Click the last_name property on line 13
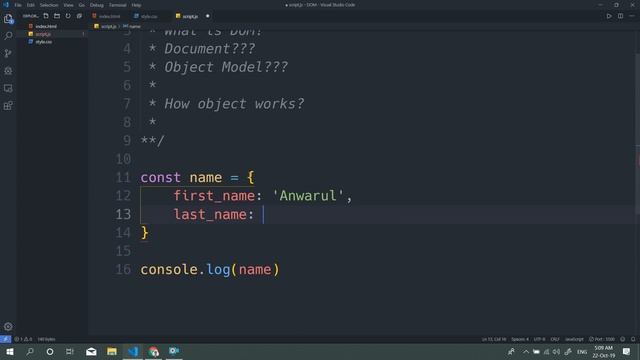The image size is (640, 360). [x=210, y=214]
